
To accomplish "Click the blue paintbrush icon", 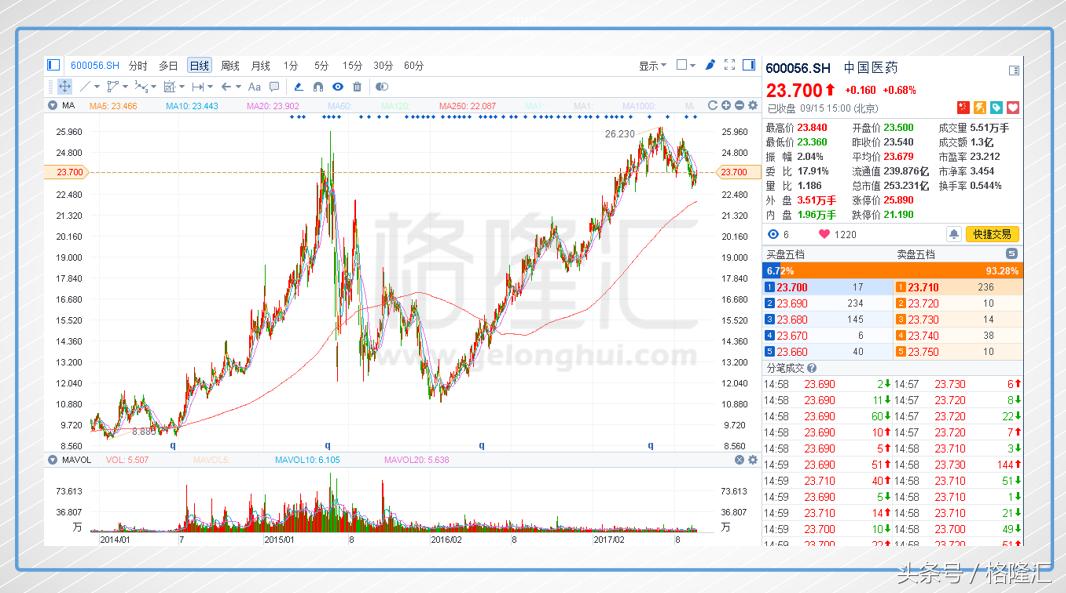I will [x=710, y=65].
